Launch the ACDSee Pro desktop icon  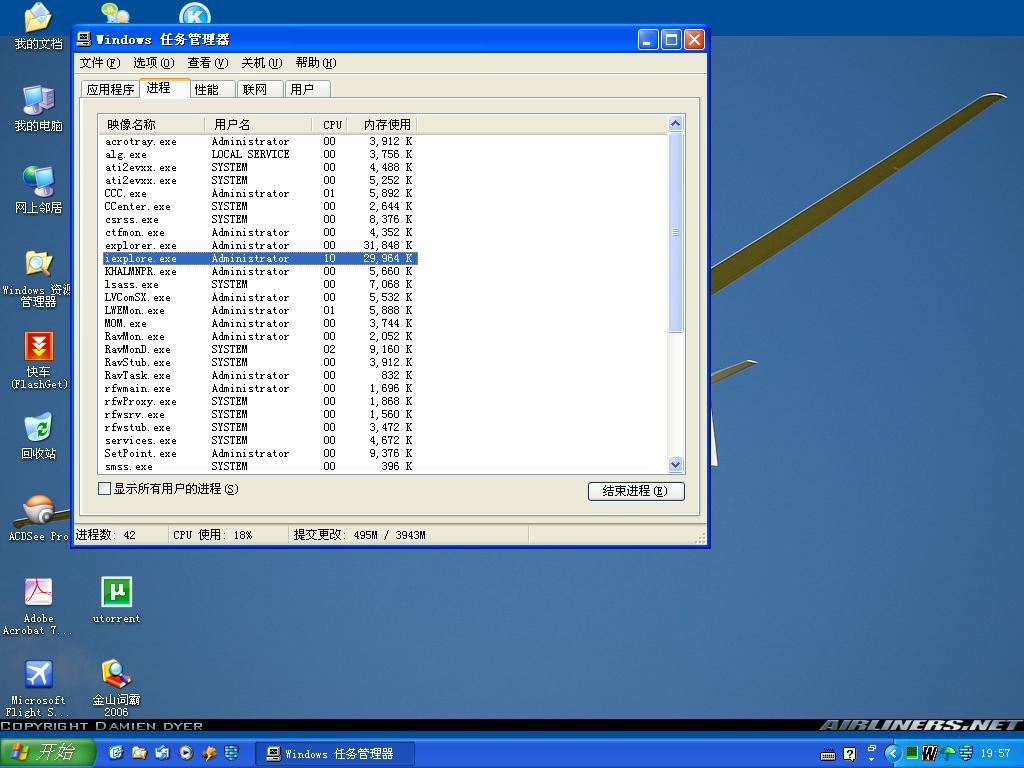click(38, 518)
